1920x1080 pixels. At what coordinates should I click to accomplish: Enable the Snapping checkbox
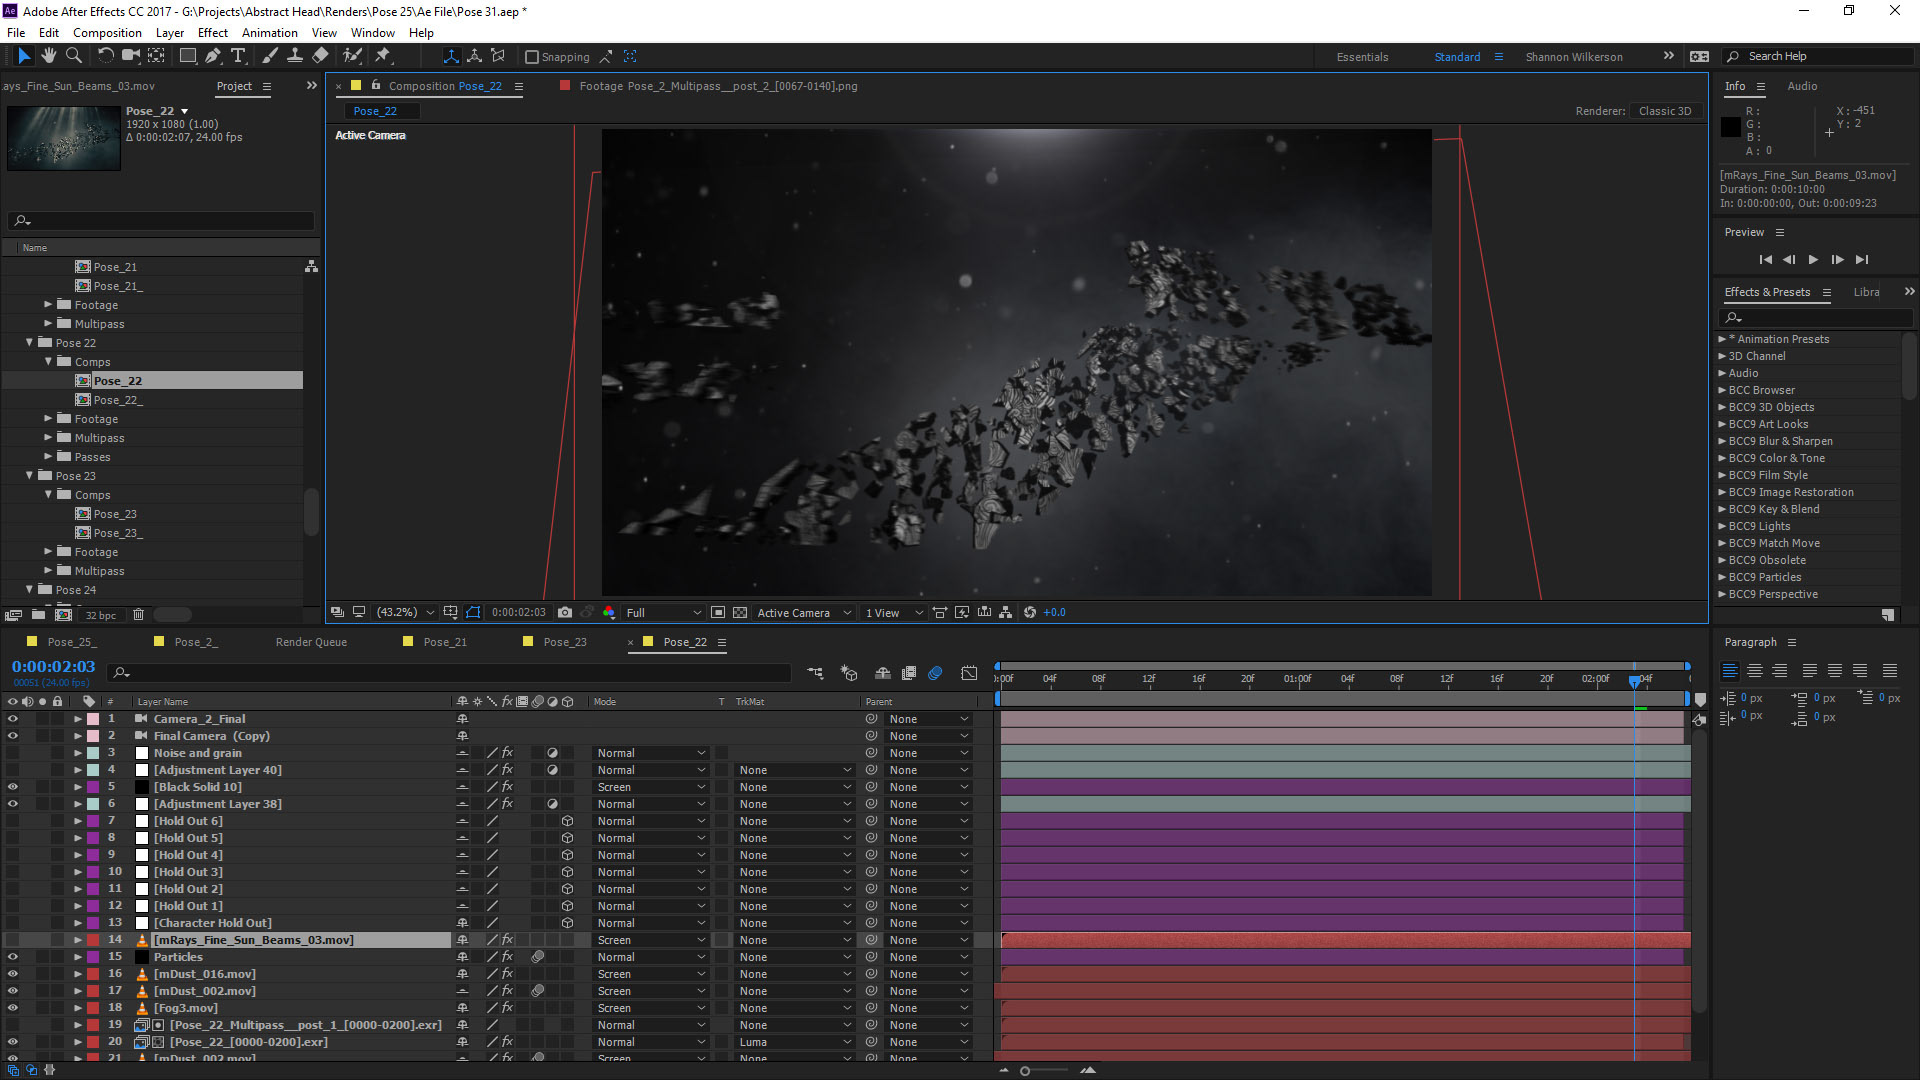pyautogui.click(x=532, y=57)
